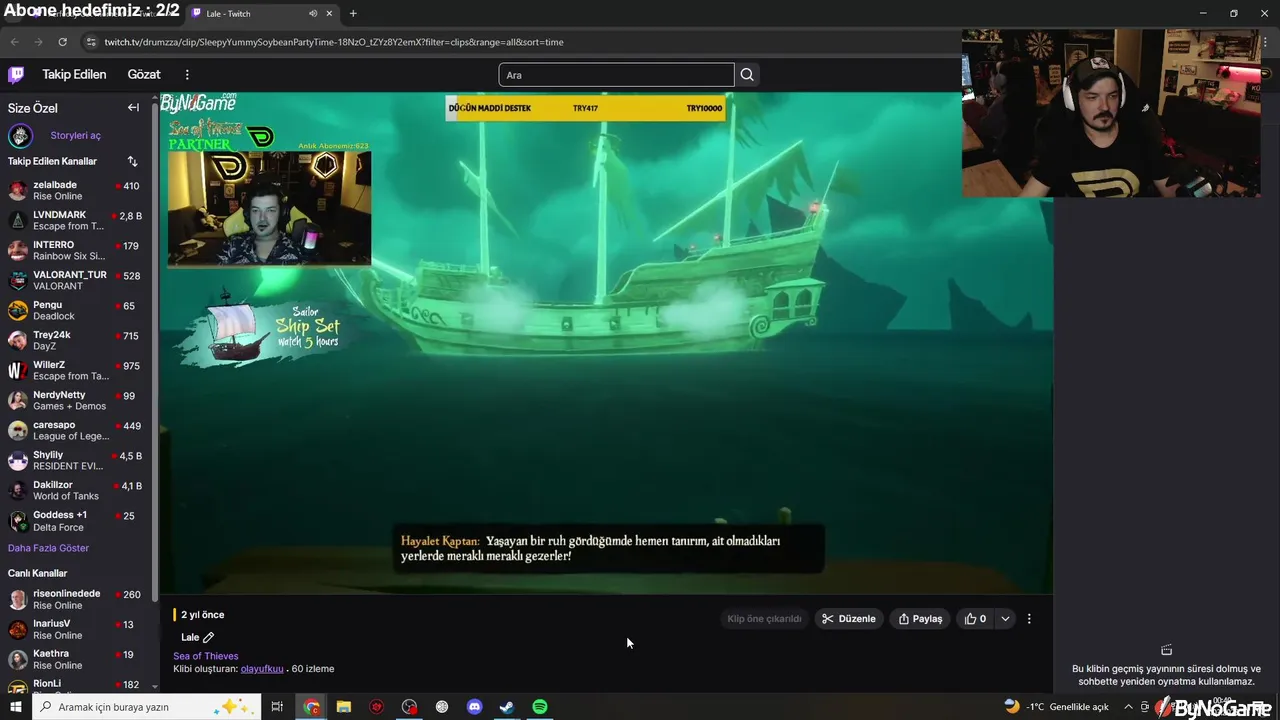Open the Sea of Thieves category link
Image resolution: width=1280 pixels, height=720 pixels.
pyautogui.click(x=206, y=656)
